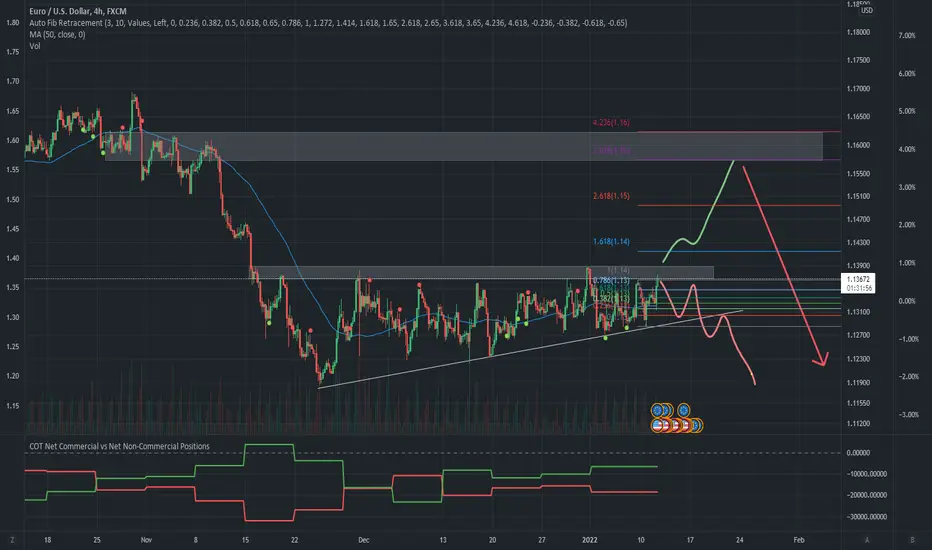
Task: Click the 1.15500 price axis label
Action: [858, 174]
